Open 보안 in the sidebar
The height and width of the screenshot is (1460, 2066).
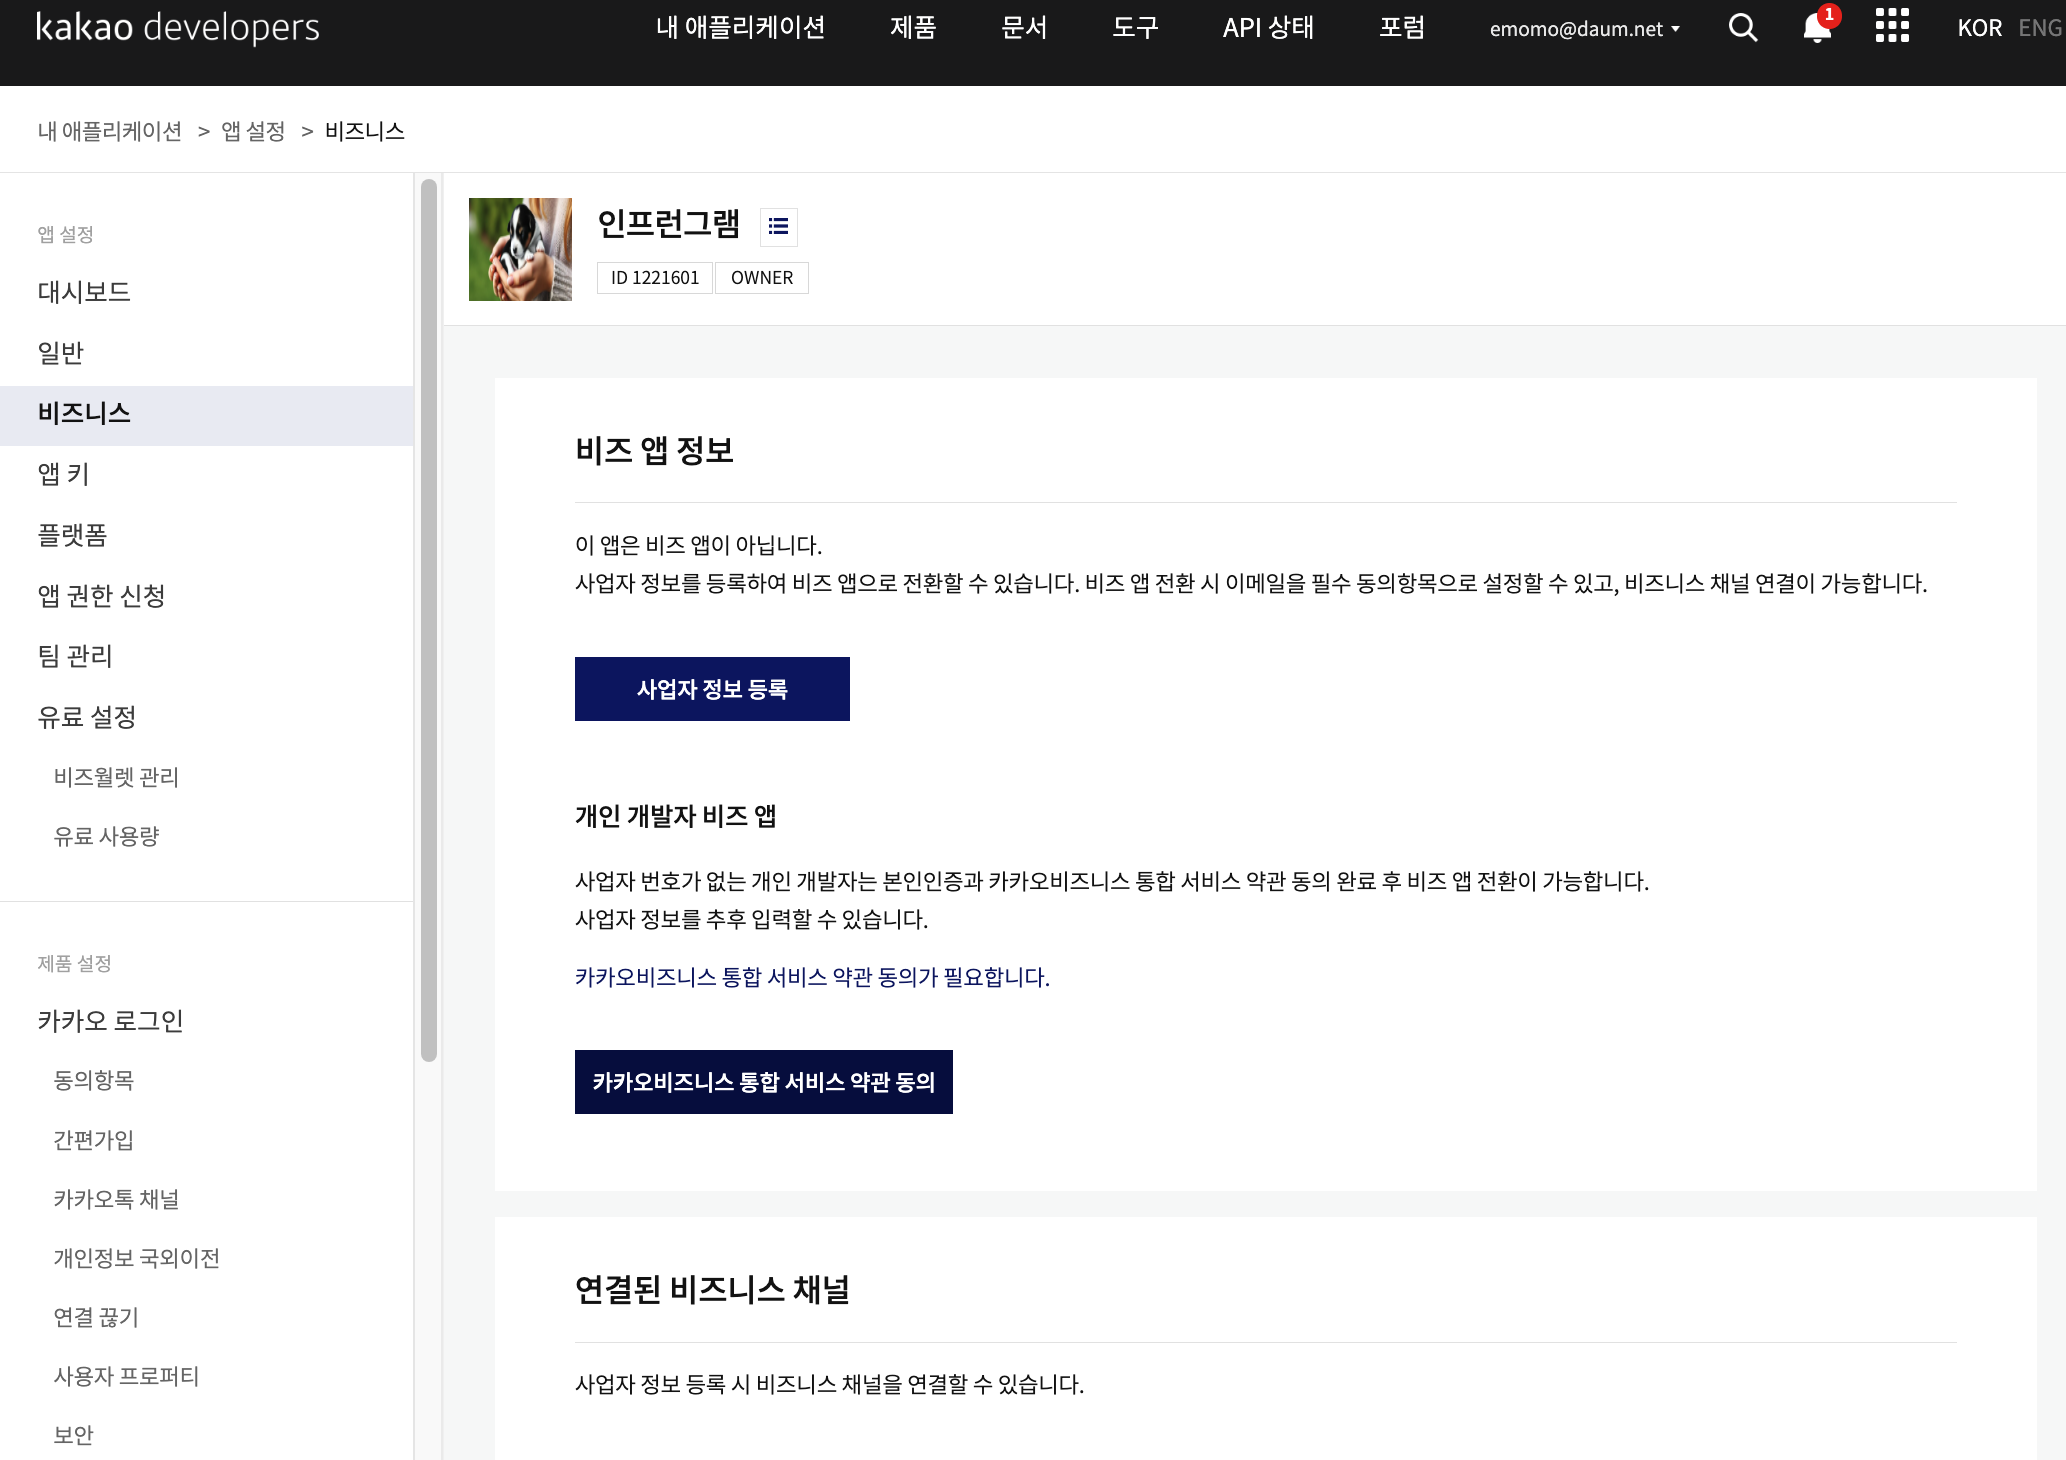73,1435
